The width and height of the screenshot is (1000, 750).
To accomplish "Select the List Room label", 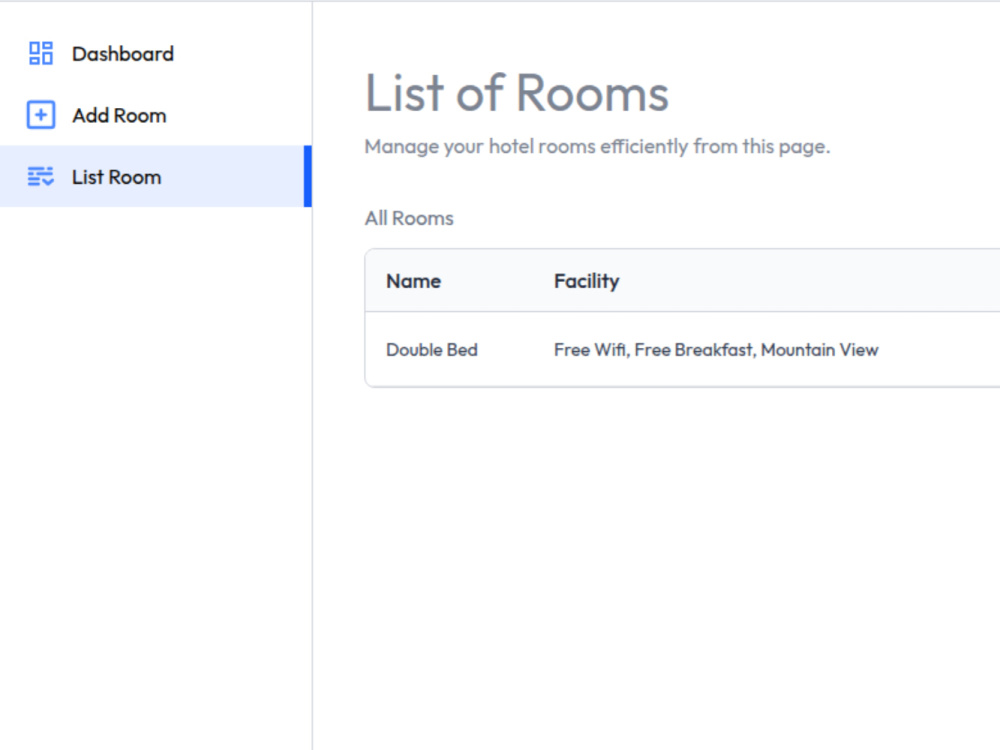I will pos(117,177).
